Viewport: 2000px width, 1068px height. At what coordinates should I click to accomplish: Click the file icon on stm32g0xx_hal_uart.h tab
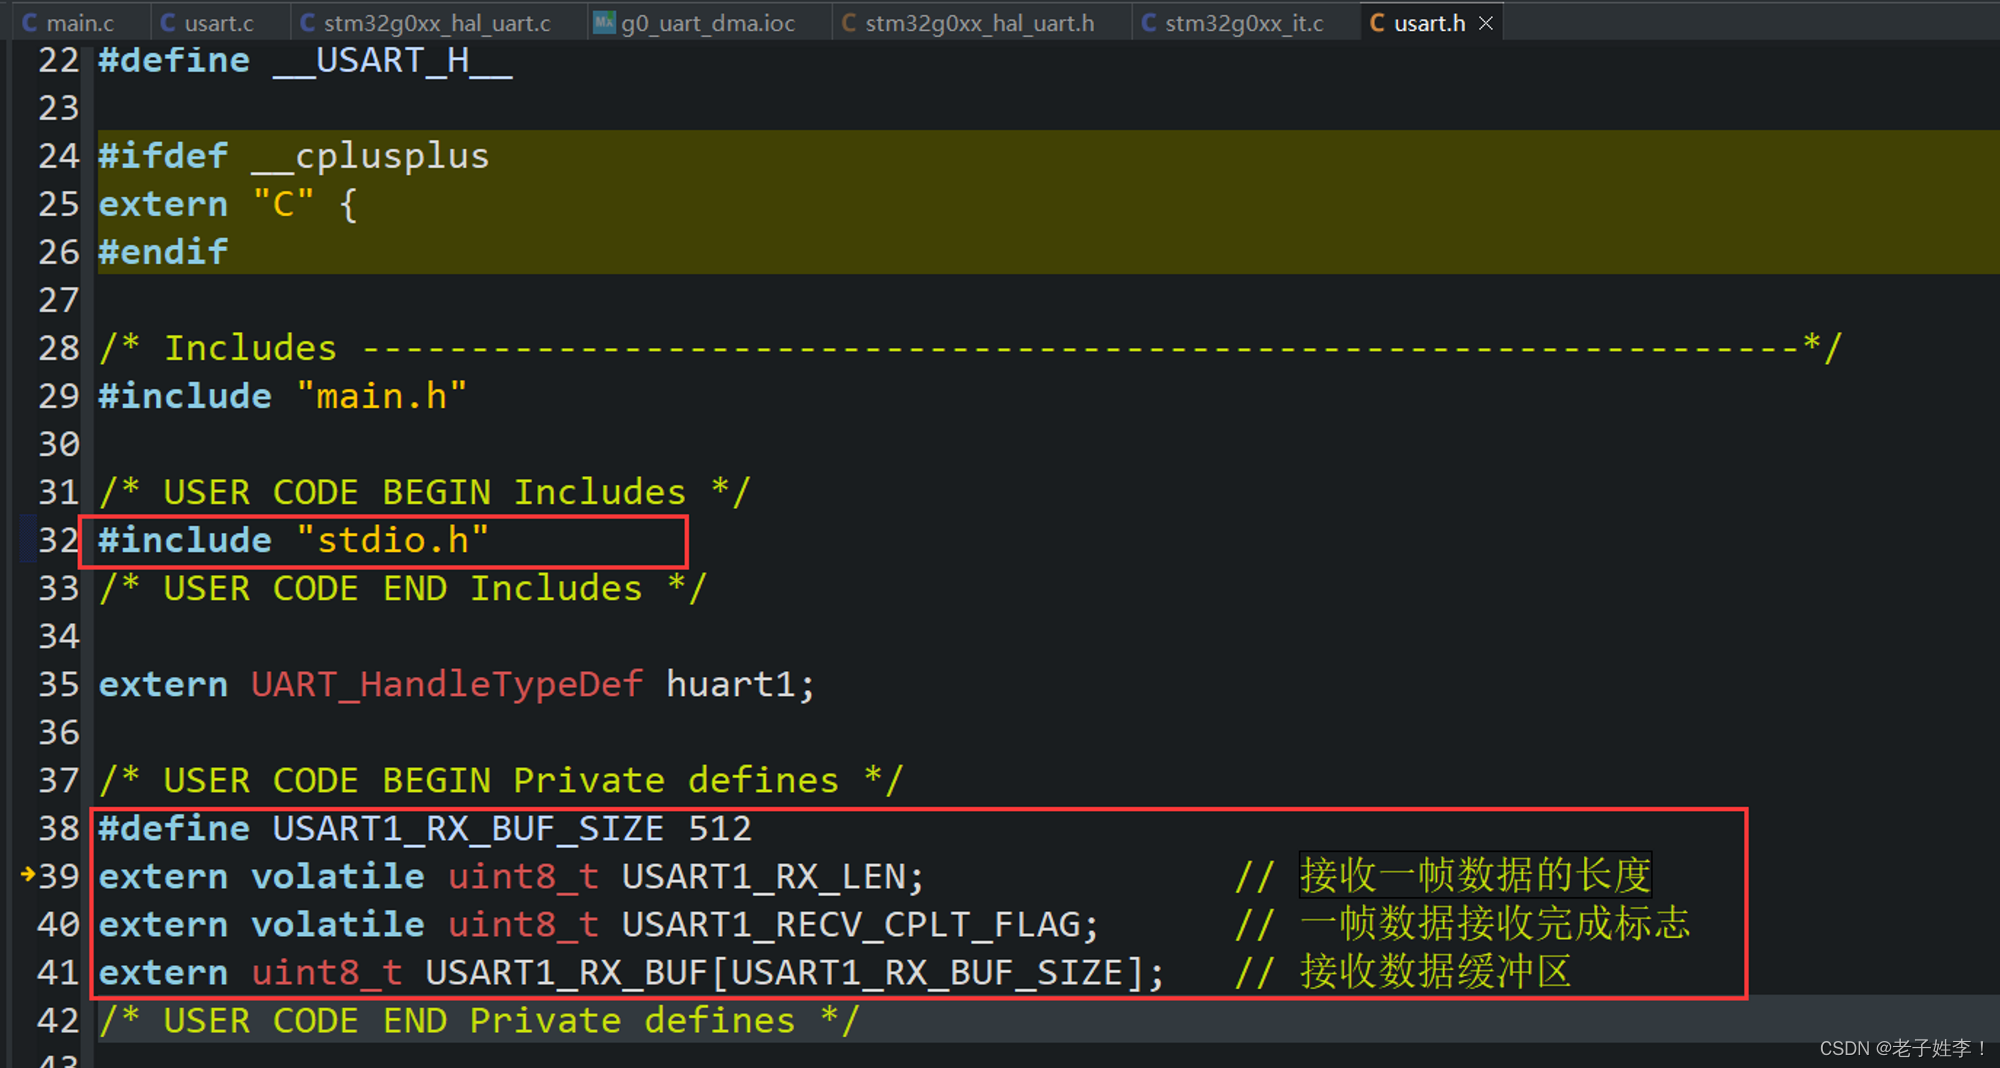click(849, 22)
